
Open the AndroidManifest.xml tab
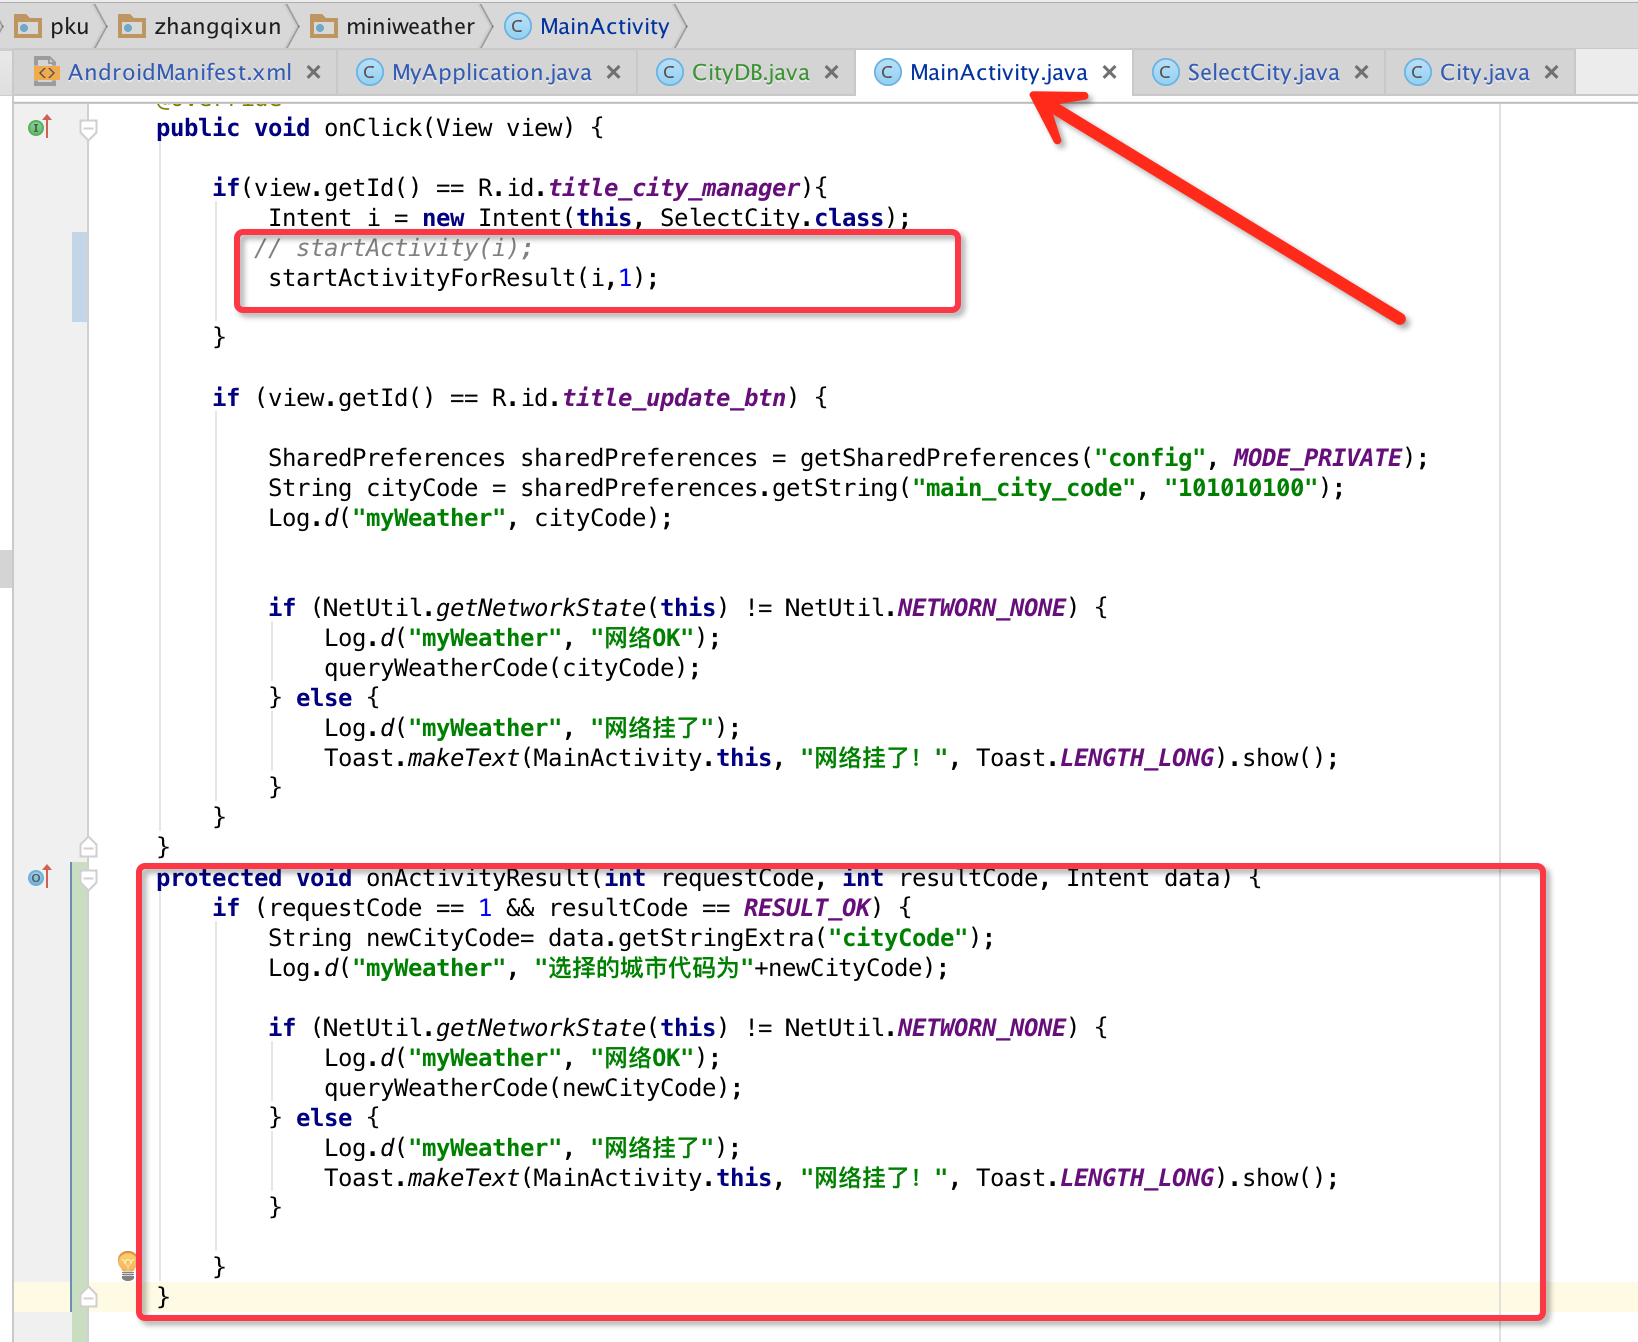click(x=179, y=72)
